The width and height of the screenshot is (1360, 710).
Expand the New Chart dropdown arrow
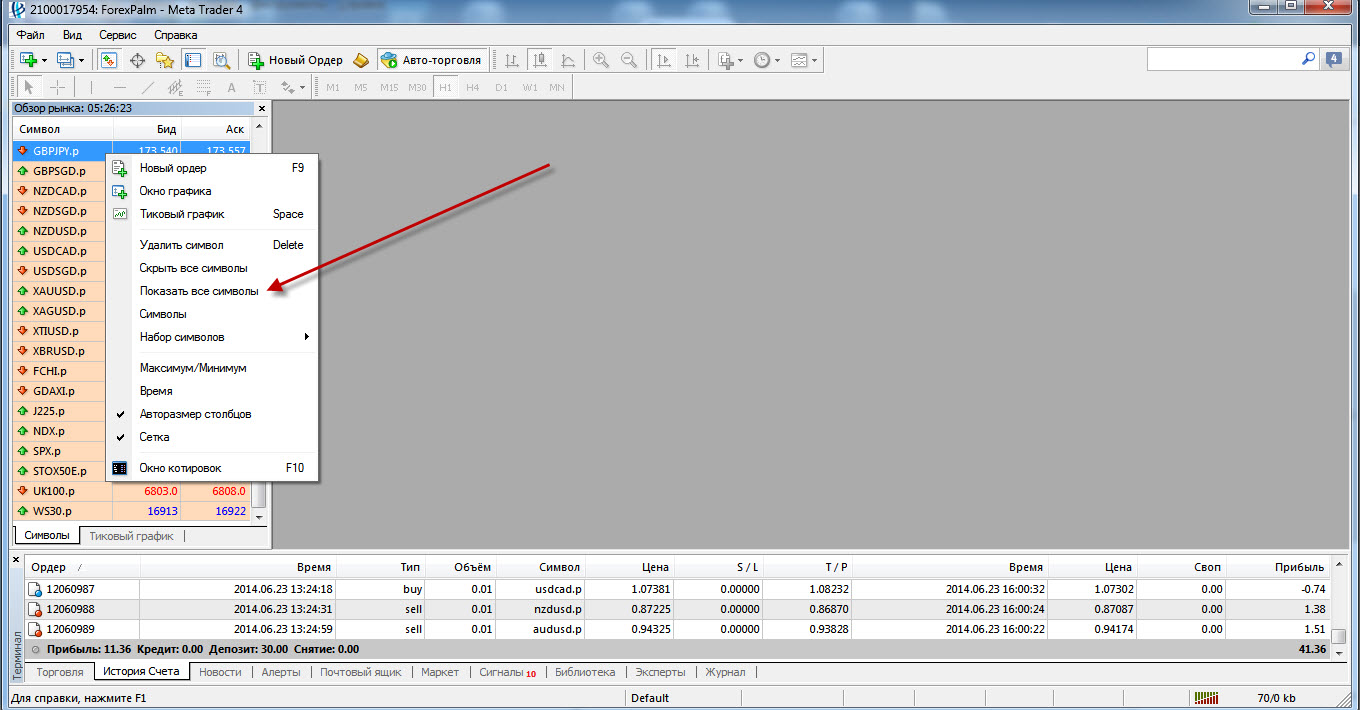coord(44,60)
